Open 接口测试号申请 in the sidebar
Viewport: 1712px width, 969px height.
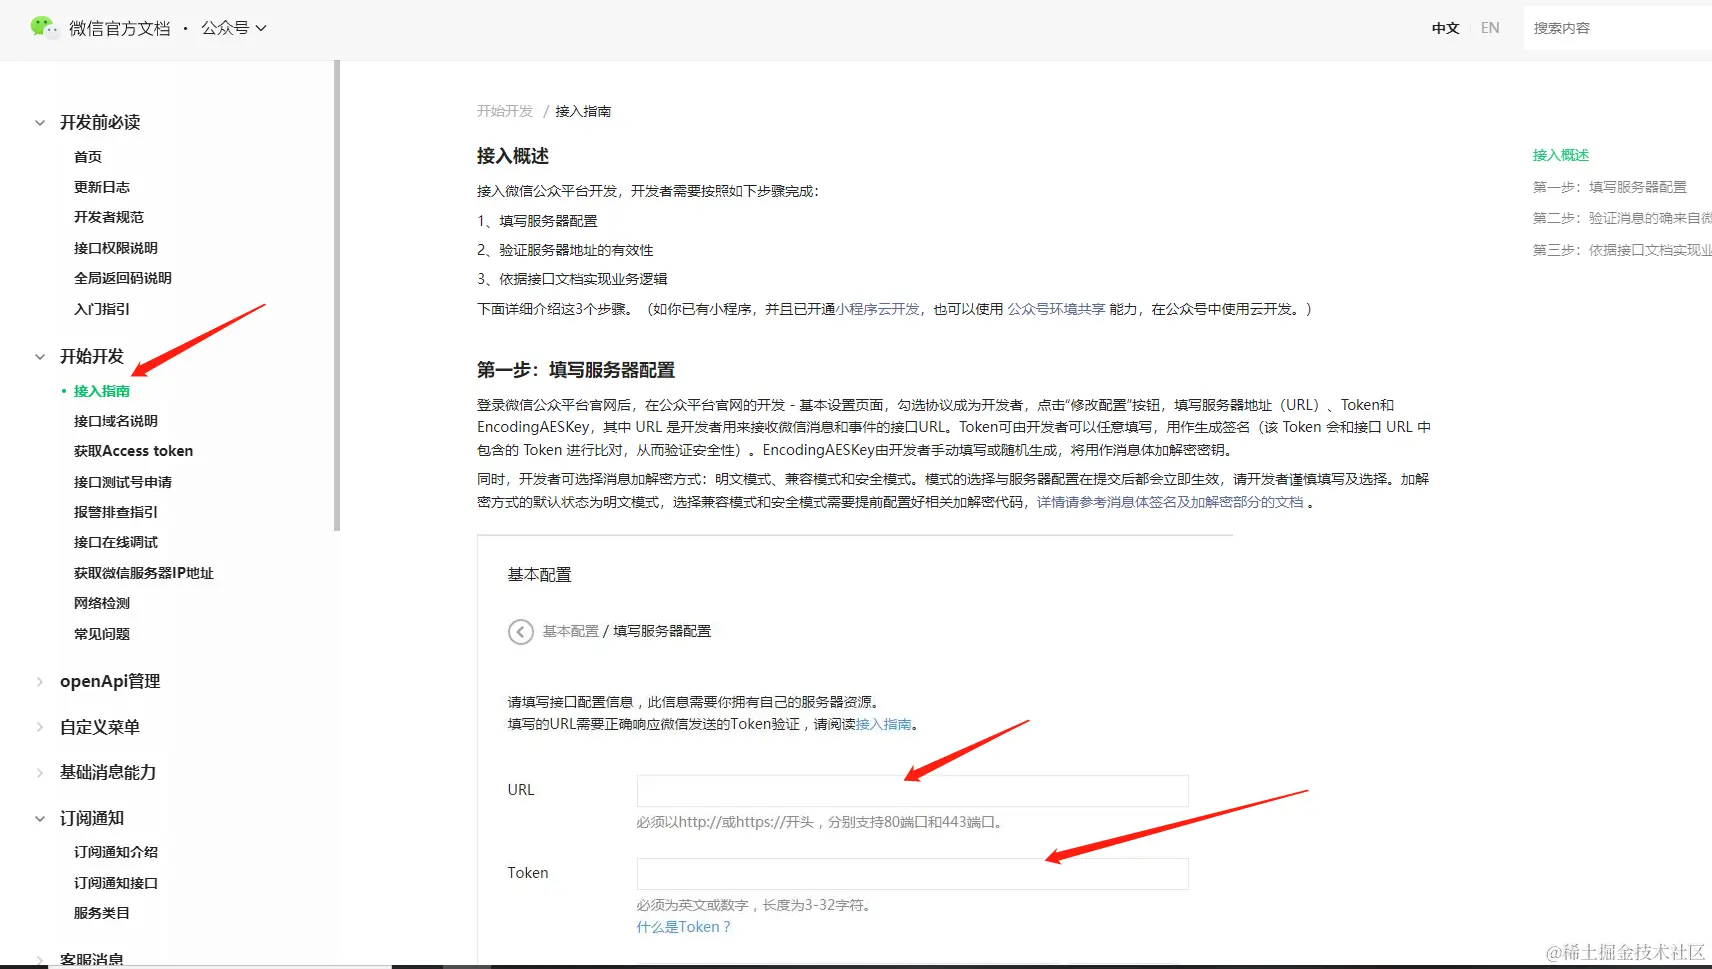tap(123, 482)
